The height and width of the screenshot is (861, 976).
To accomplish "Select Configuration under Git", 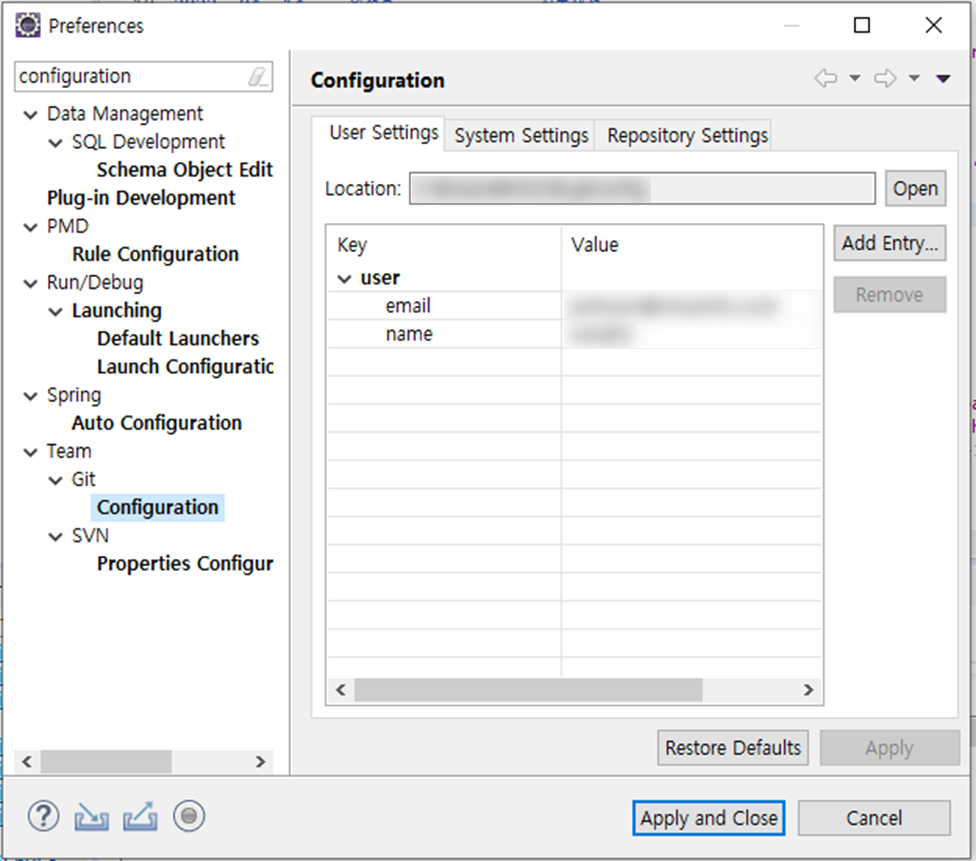I will point(157,507).
